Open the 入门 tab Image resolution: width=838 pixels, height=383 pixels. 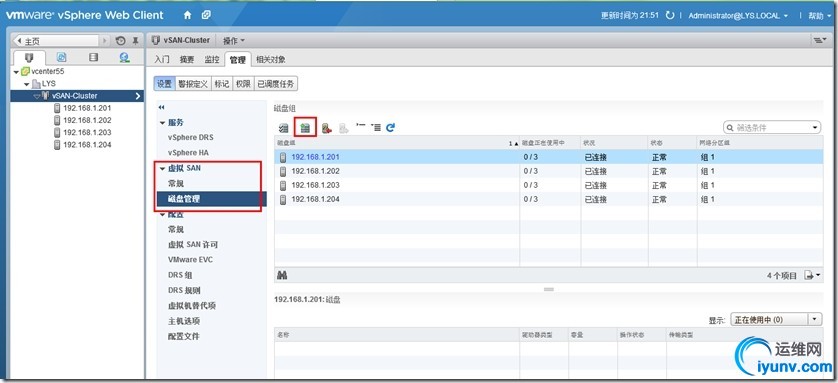162,59
